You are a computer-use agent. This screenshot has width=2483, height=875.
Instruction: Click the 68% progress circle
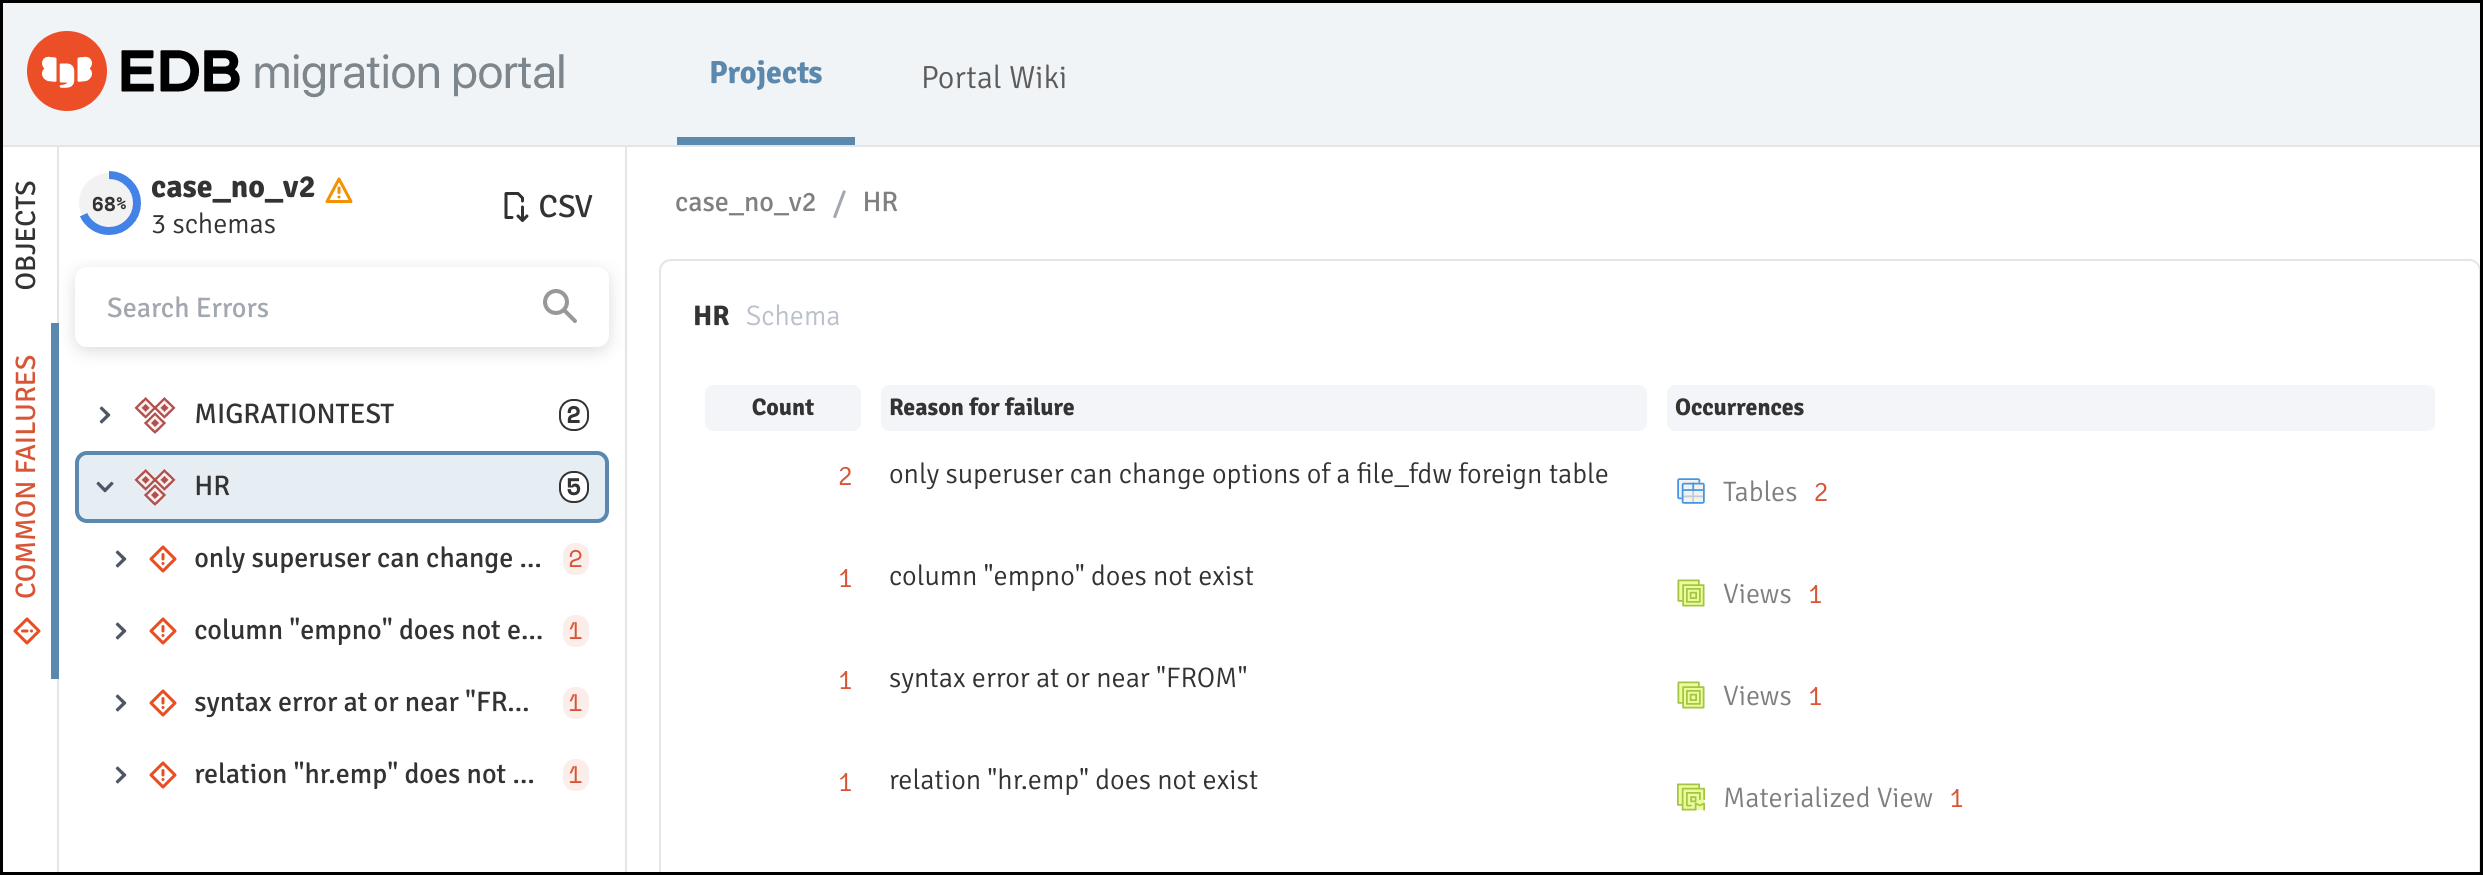coord(110,204)
